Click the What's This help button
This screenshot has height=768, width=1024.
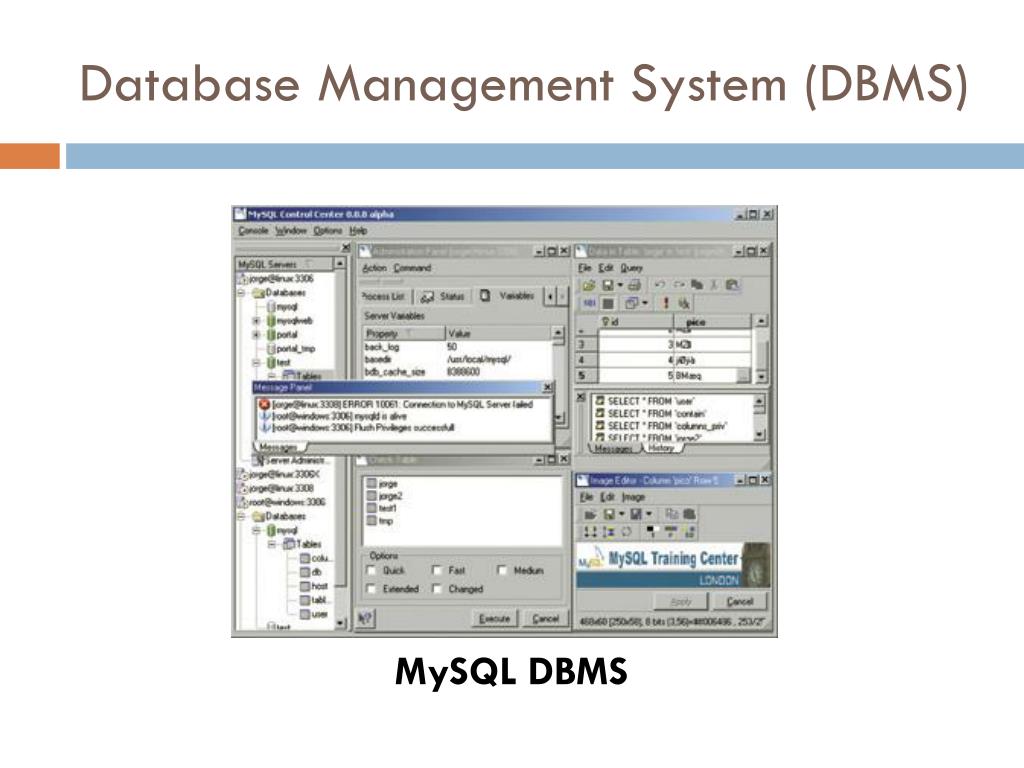click(x=366, y=618)
